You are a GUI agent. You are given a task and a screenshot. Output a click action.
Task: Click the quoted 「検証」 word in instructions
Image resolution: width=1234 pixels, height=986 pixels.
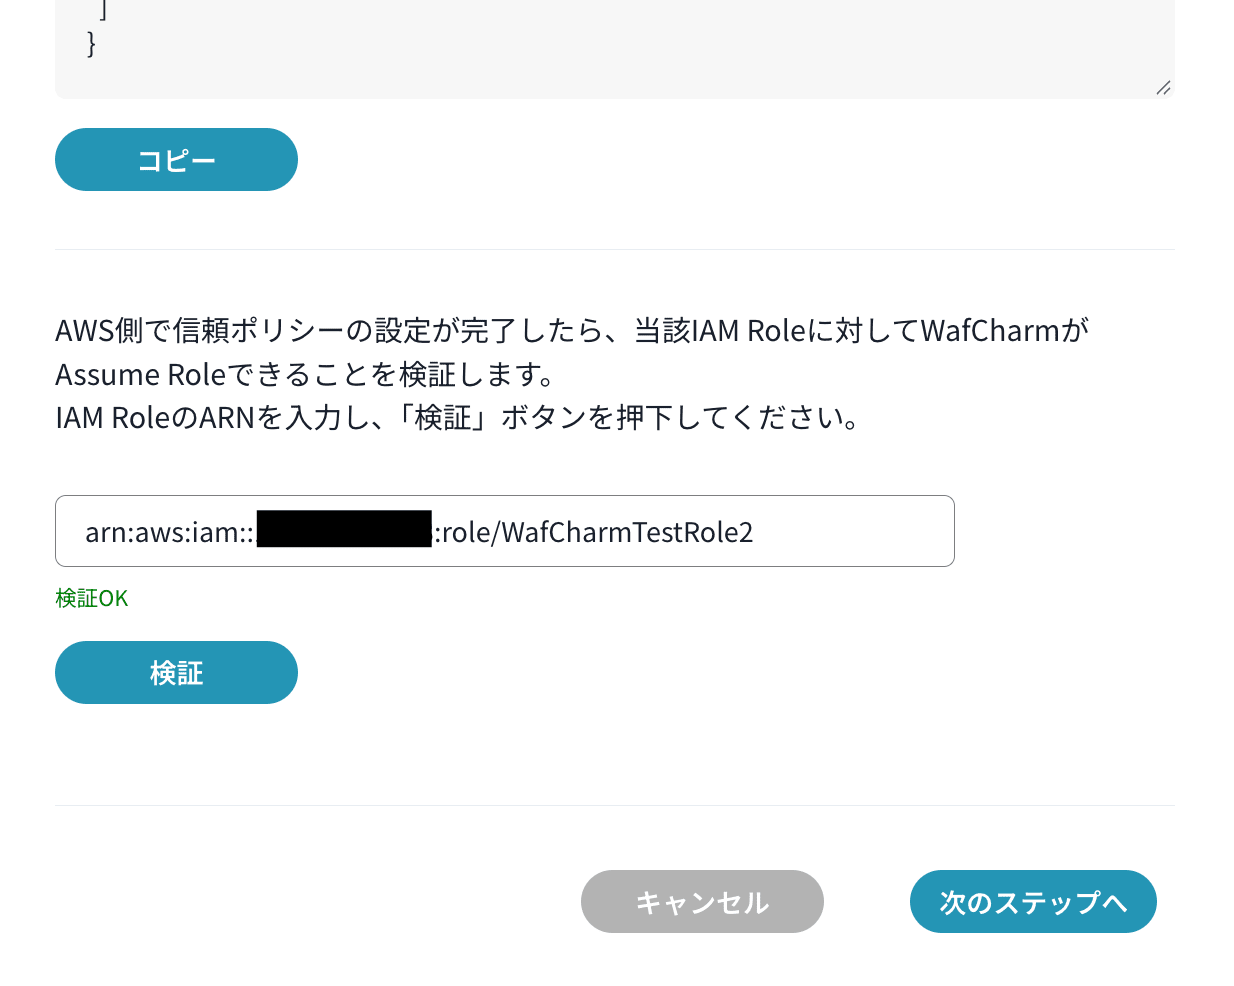[x=443, y=417]
